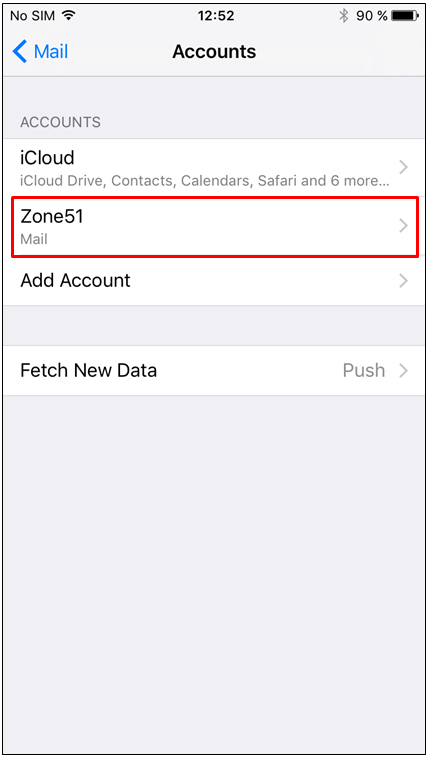Tap the Accounts title in navigation bar
The width and height of the screenshot is (428, 758).
(214, 51)
